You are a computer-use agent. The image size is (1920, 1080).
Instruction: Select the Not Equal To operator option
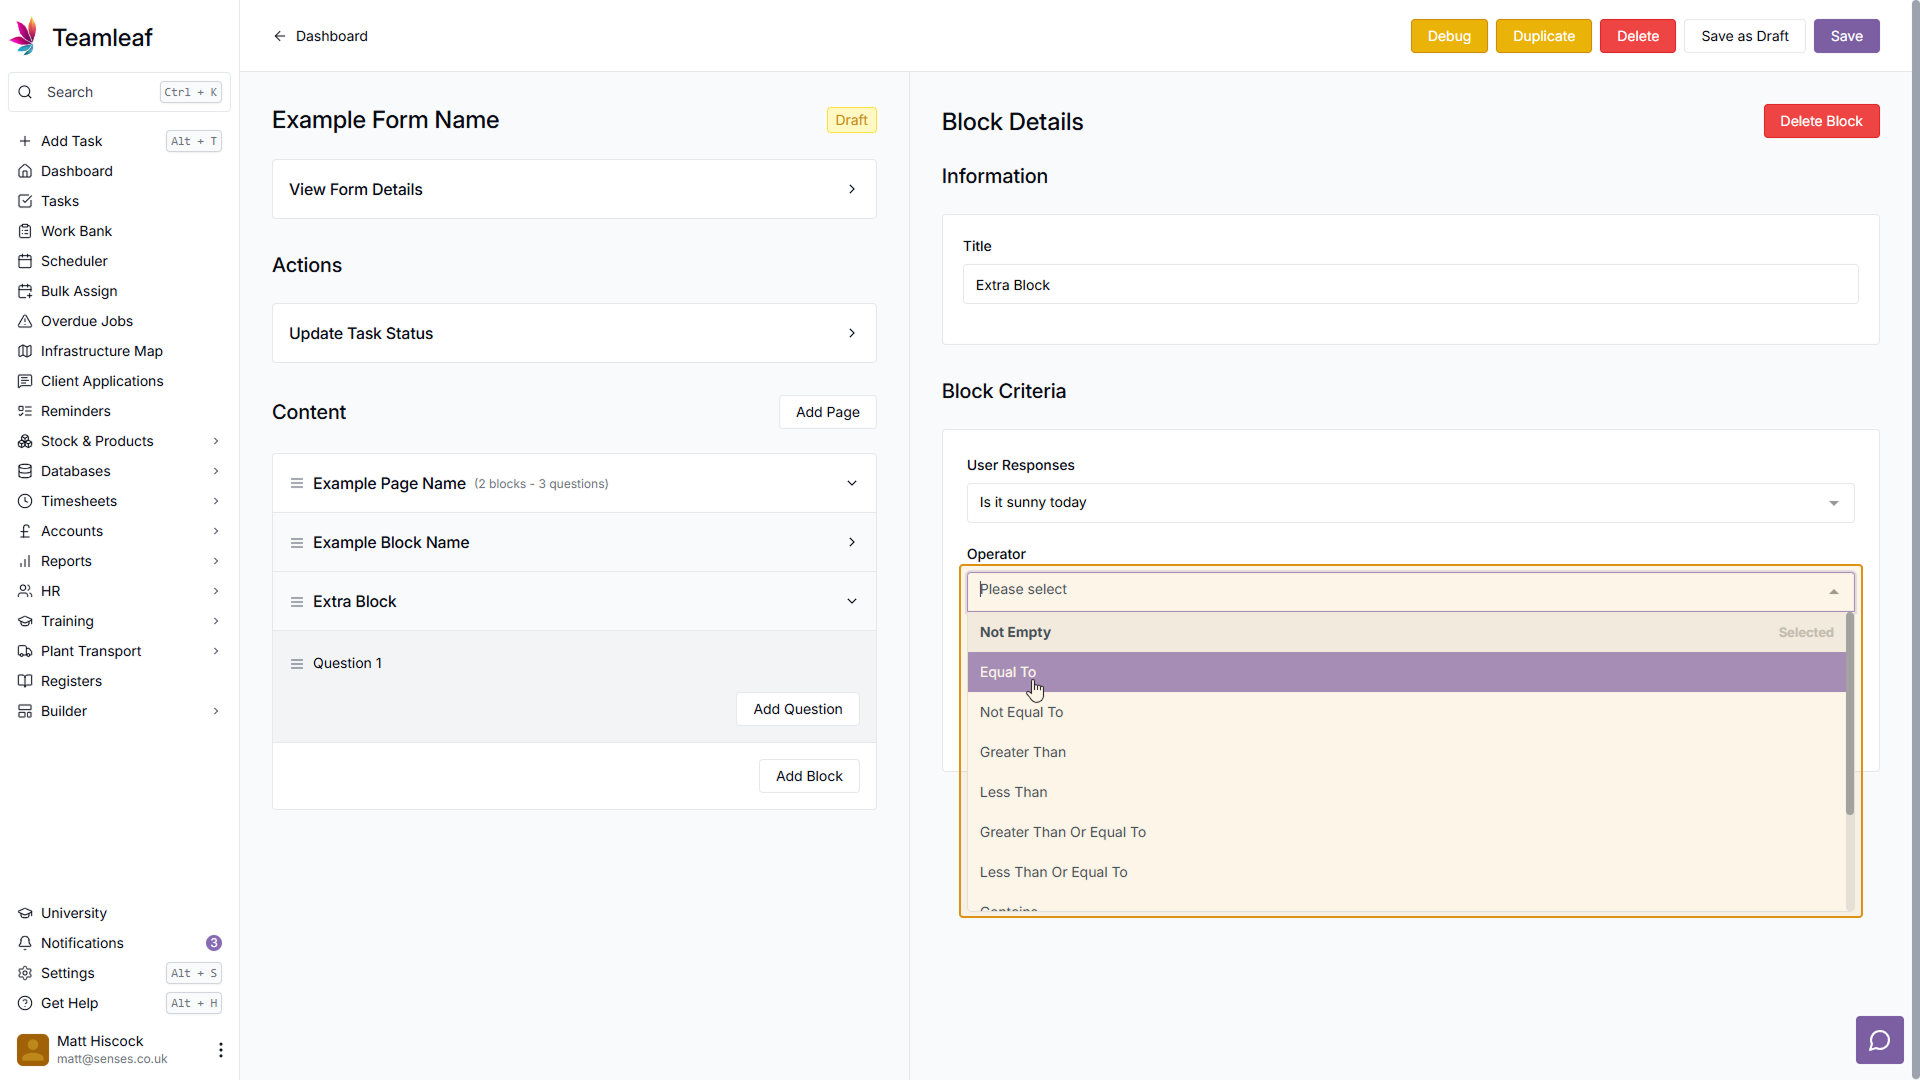(x=1021, y=712)
